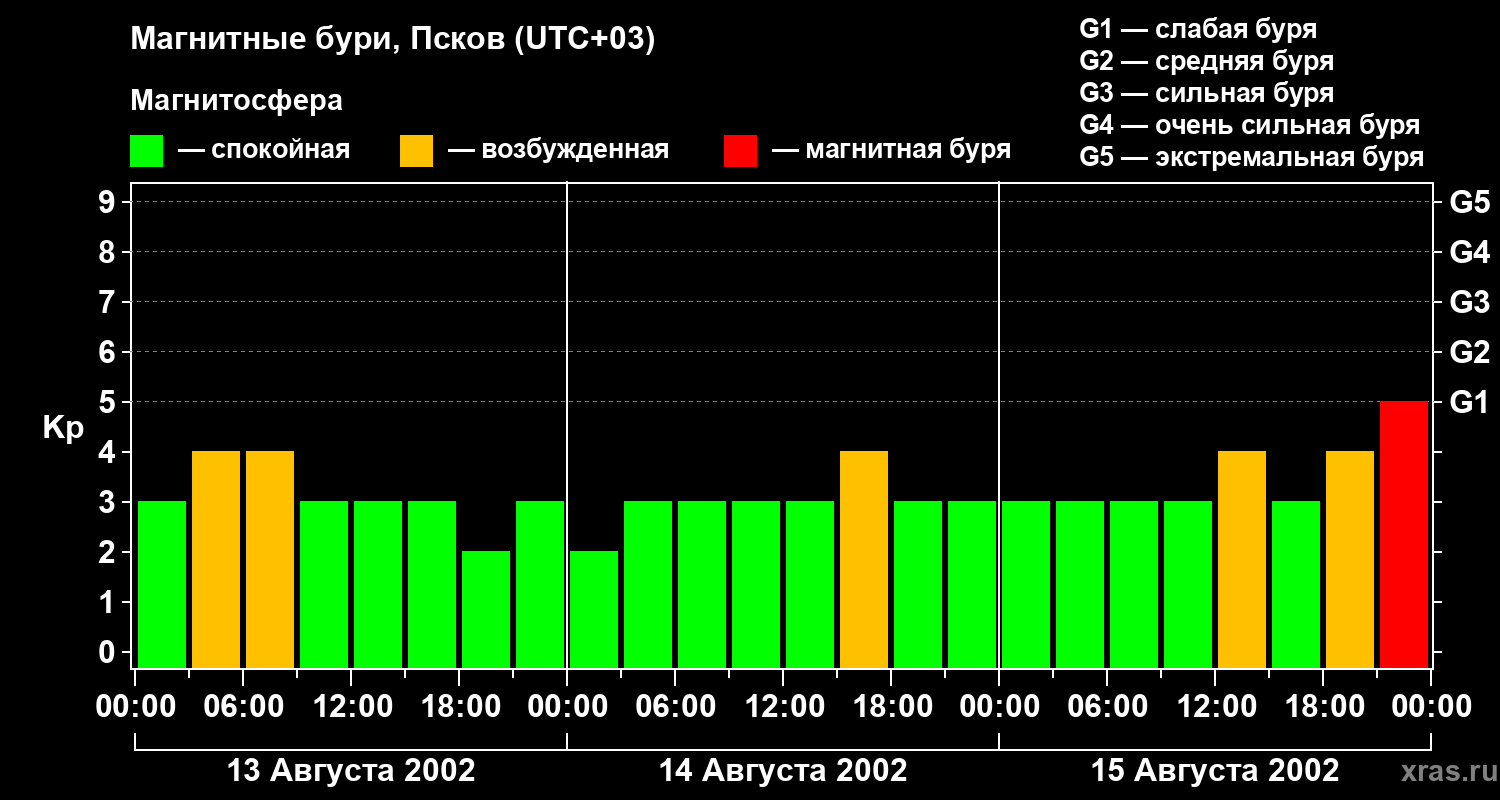Click the 12:00–15:00 green bar on 13 August
Screen dimensions: 1500x800
click(x=378, y=584)
